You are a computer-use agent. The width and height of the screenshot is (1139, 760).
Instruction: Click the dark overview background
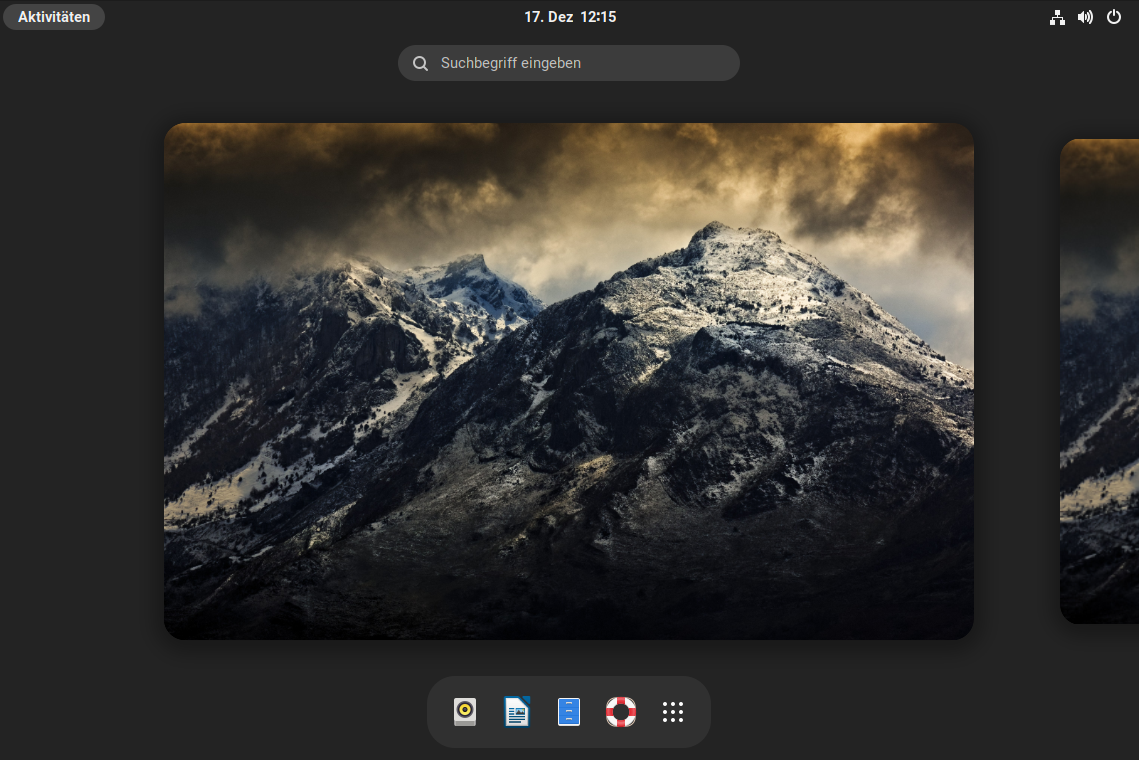pos(80,400)
